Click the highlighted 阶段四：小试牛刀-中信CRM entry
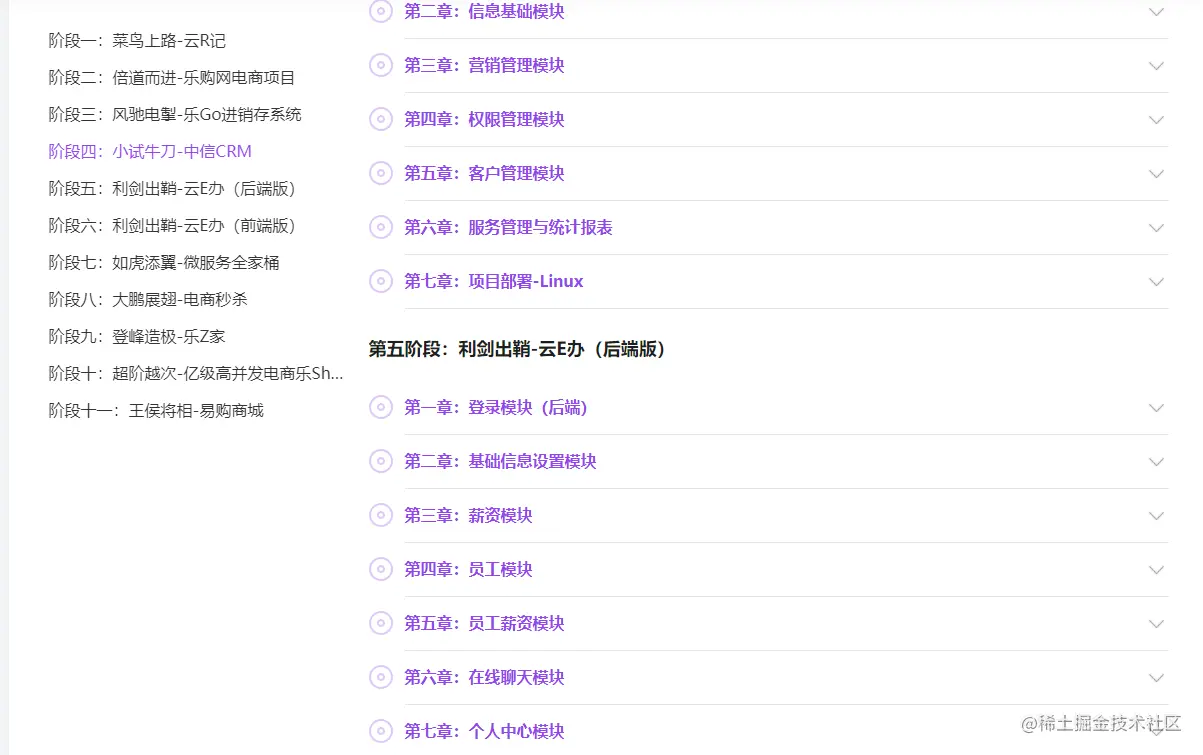The width and height of the screenshot is (1203, 755). 150,151
